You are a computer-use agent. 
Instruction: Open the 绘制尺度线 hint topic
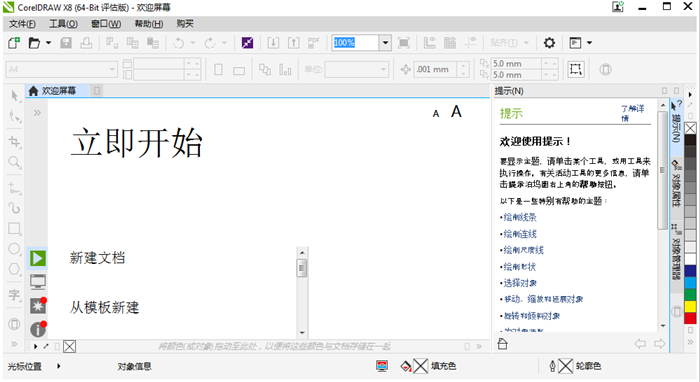(x=524, y=250)
